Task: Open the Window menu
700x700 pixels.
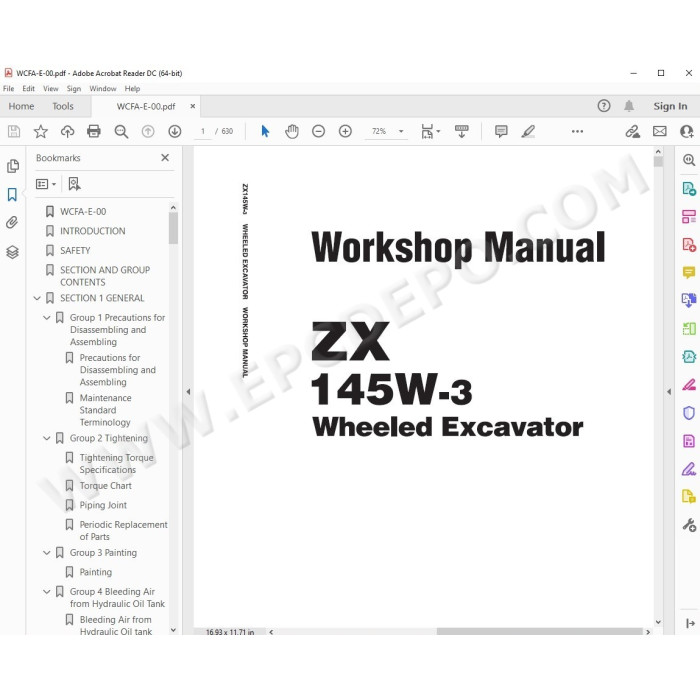Action: (103, 88)
